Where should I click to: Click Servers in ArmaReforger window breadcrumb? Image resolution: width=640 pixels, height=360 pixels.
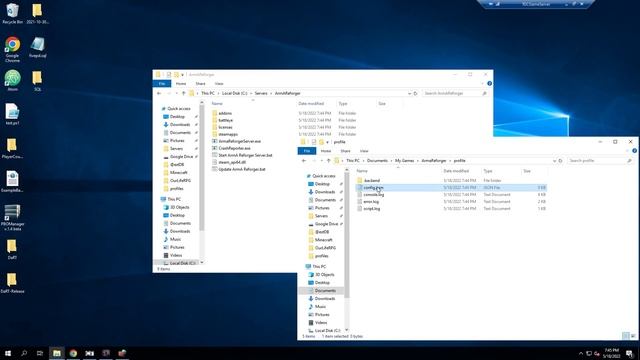coord(261,93)
